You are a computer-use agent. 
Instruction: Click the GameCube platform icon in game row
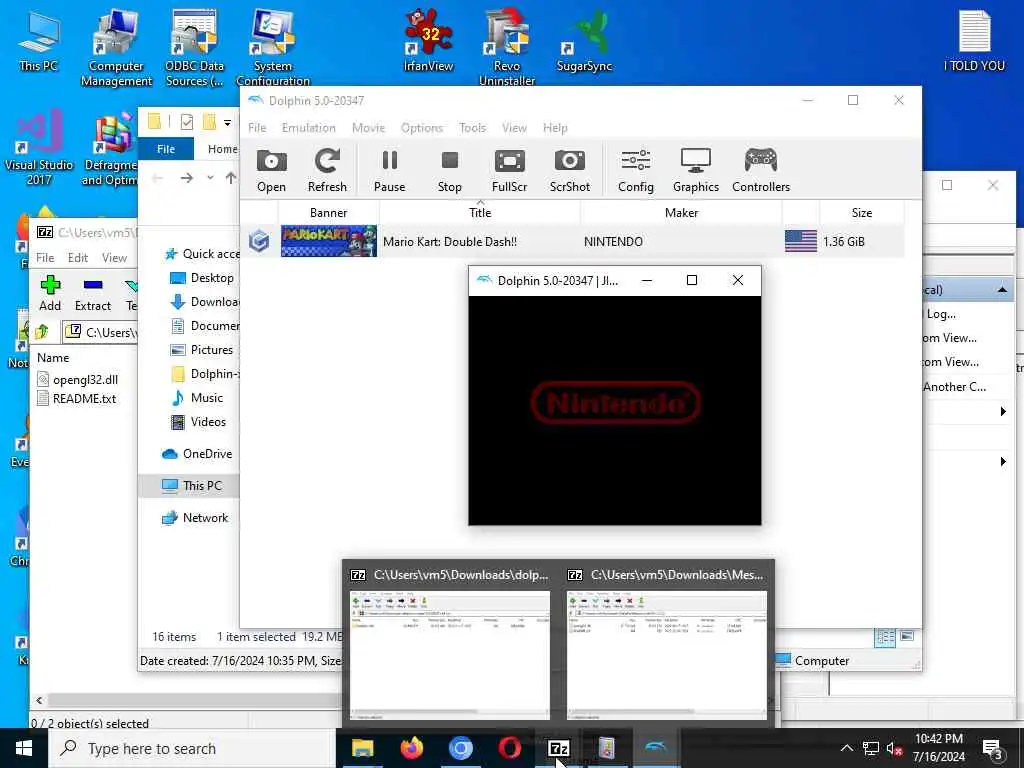(259, 241)
